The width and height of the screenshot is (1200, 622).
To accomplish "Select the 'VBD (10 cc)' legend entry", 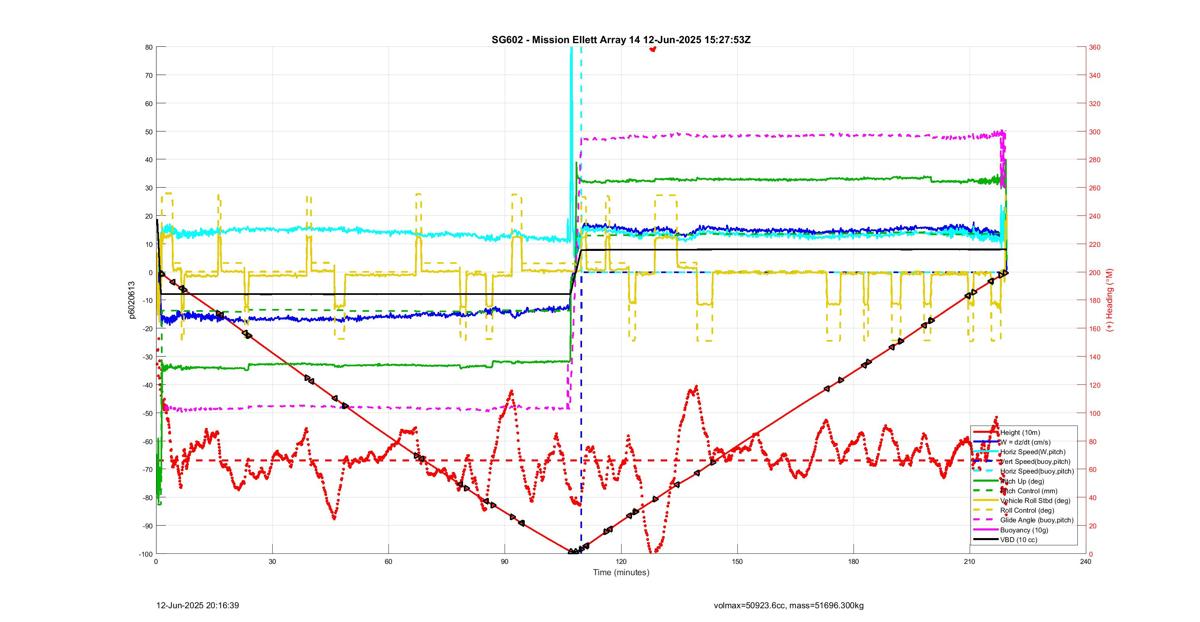I will [1019, 540].
